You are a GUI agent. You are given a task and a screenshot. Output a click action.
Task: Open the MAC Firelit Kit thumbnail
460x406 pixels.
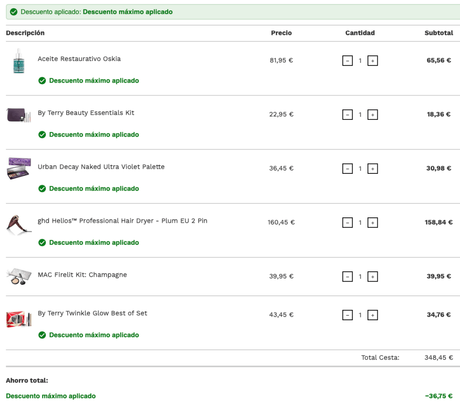(x=19, y=276)
